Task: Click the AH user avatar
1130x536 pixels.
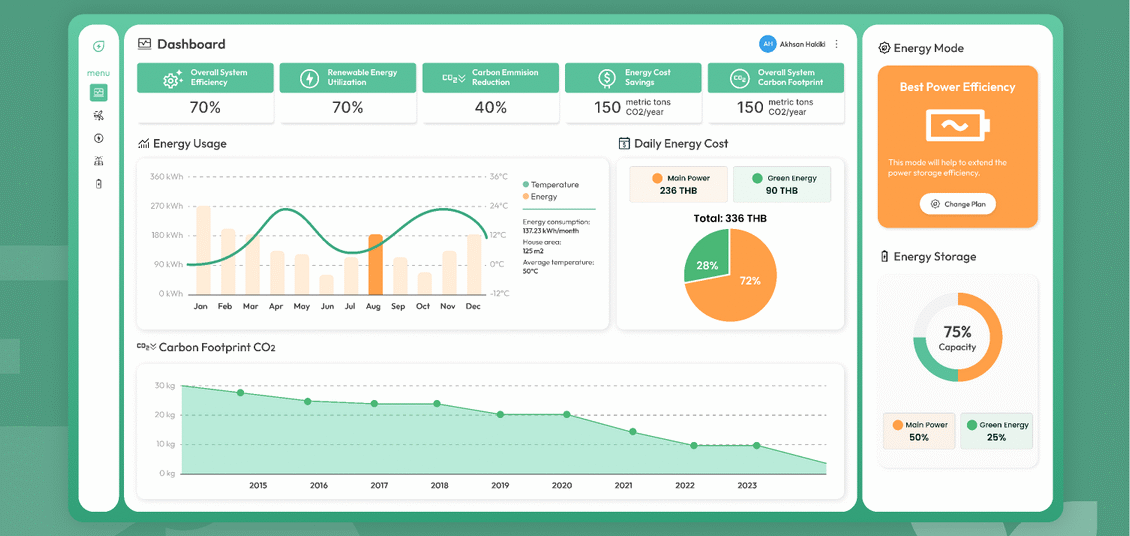Action: click(x=768, y=44)
